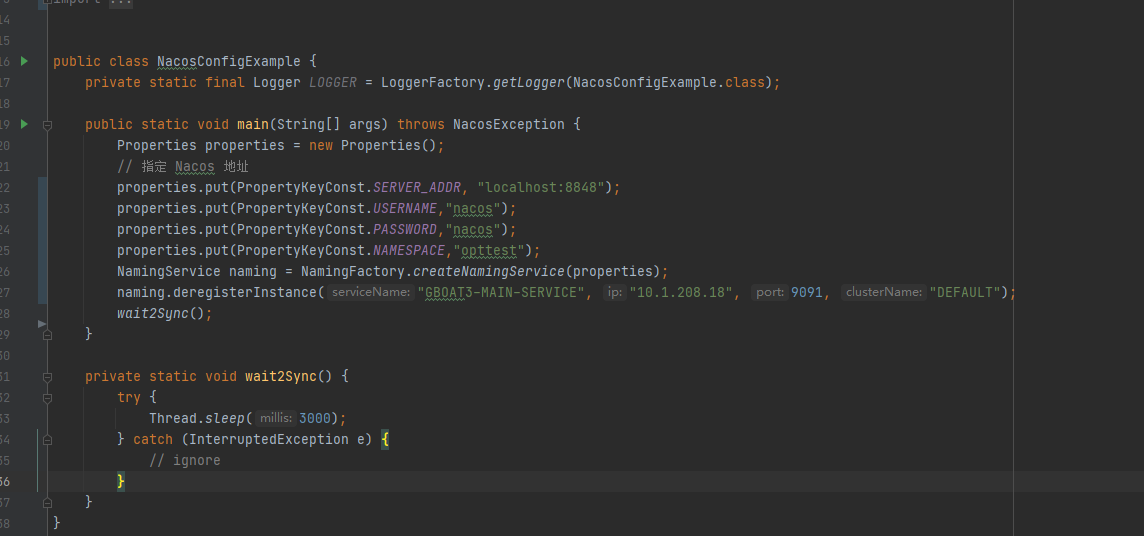Screen dimensions: 1144x536
Task: Click InterruptedException in the catch clause
Action: [x=268, y=440]
